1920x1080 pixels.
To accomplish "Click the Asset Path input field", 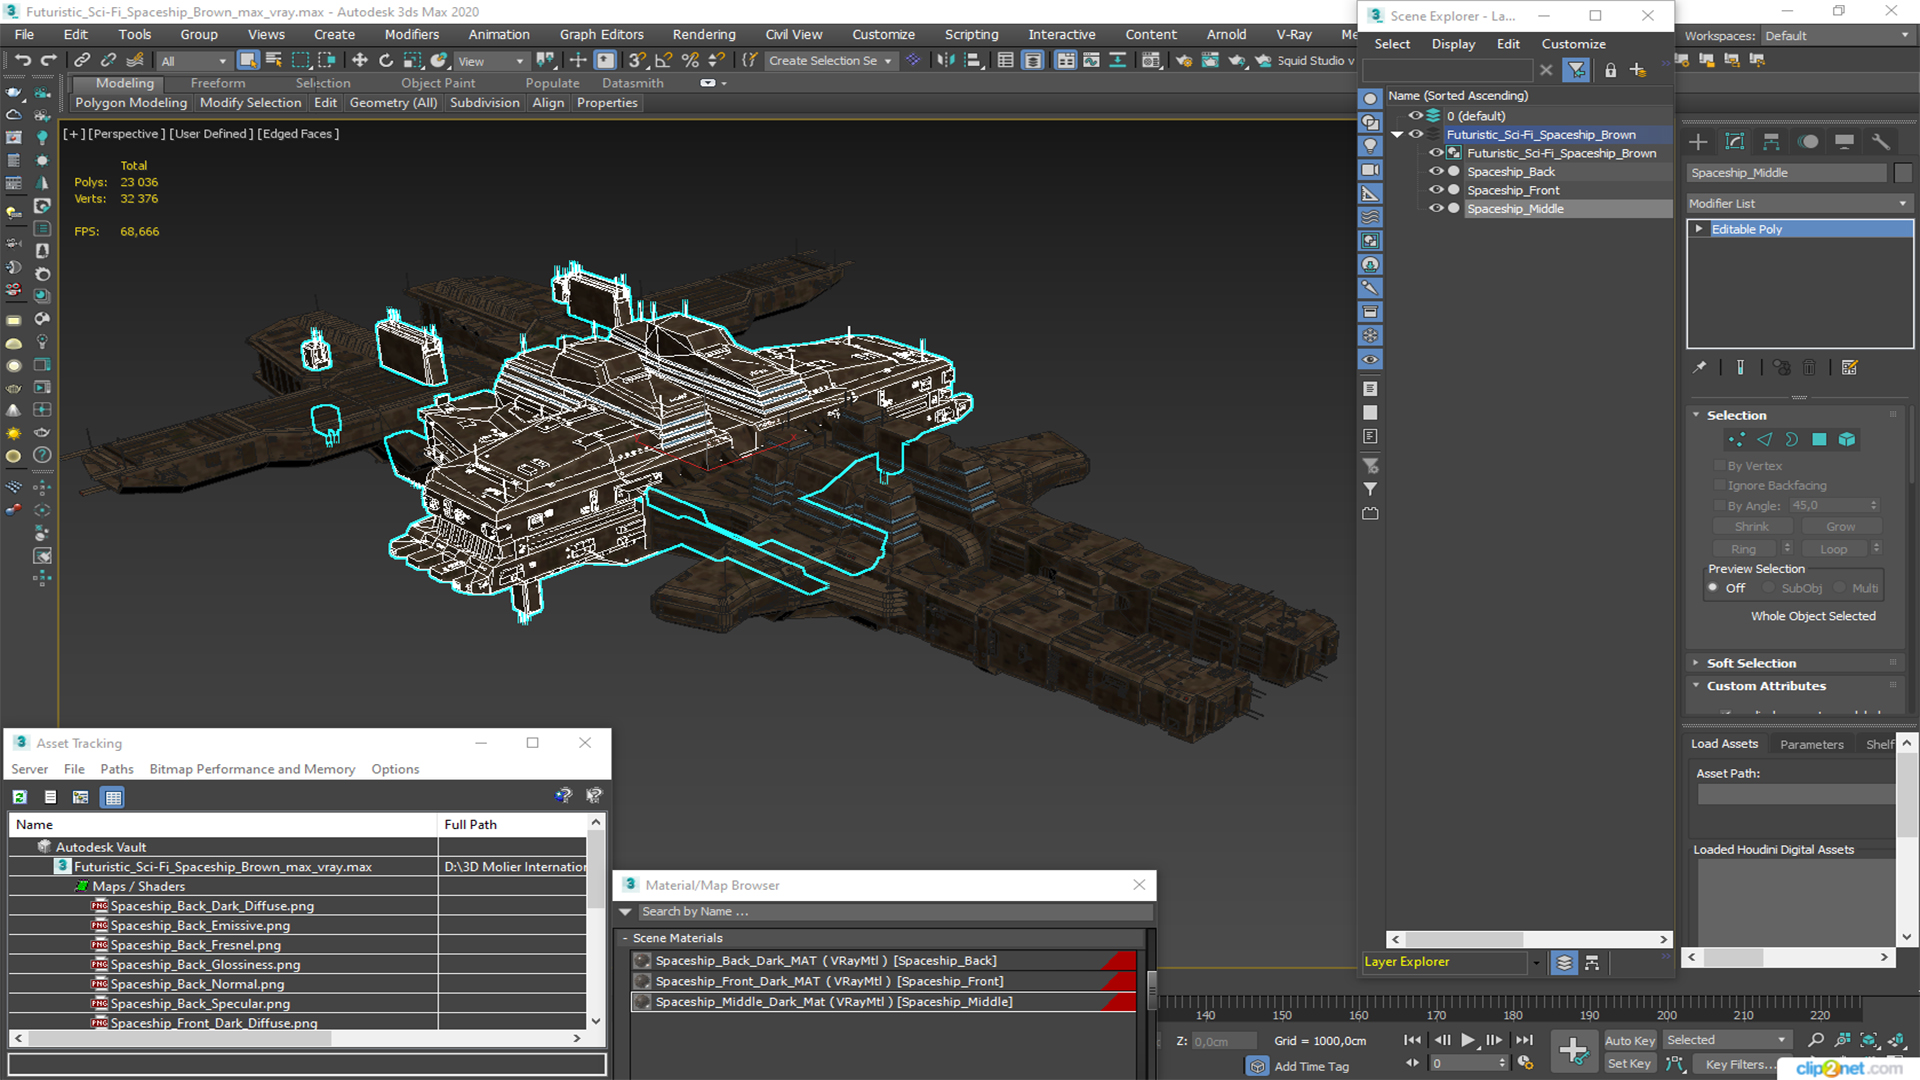I will coord(1796,794).
